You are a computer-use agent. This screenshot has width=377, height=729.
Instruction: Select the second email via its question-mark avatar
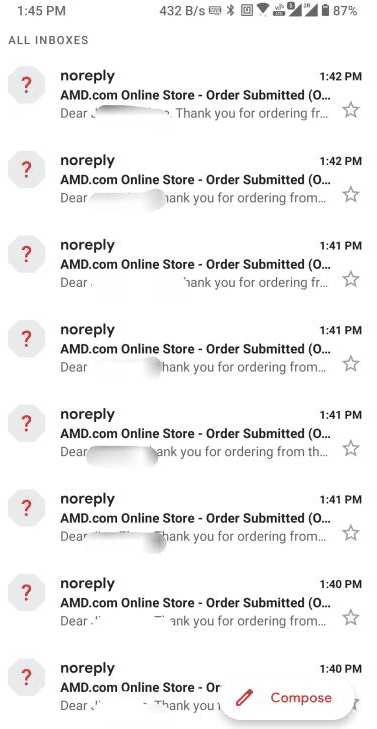26,169
